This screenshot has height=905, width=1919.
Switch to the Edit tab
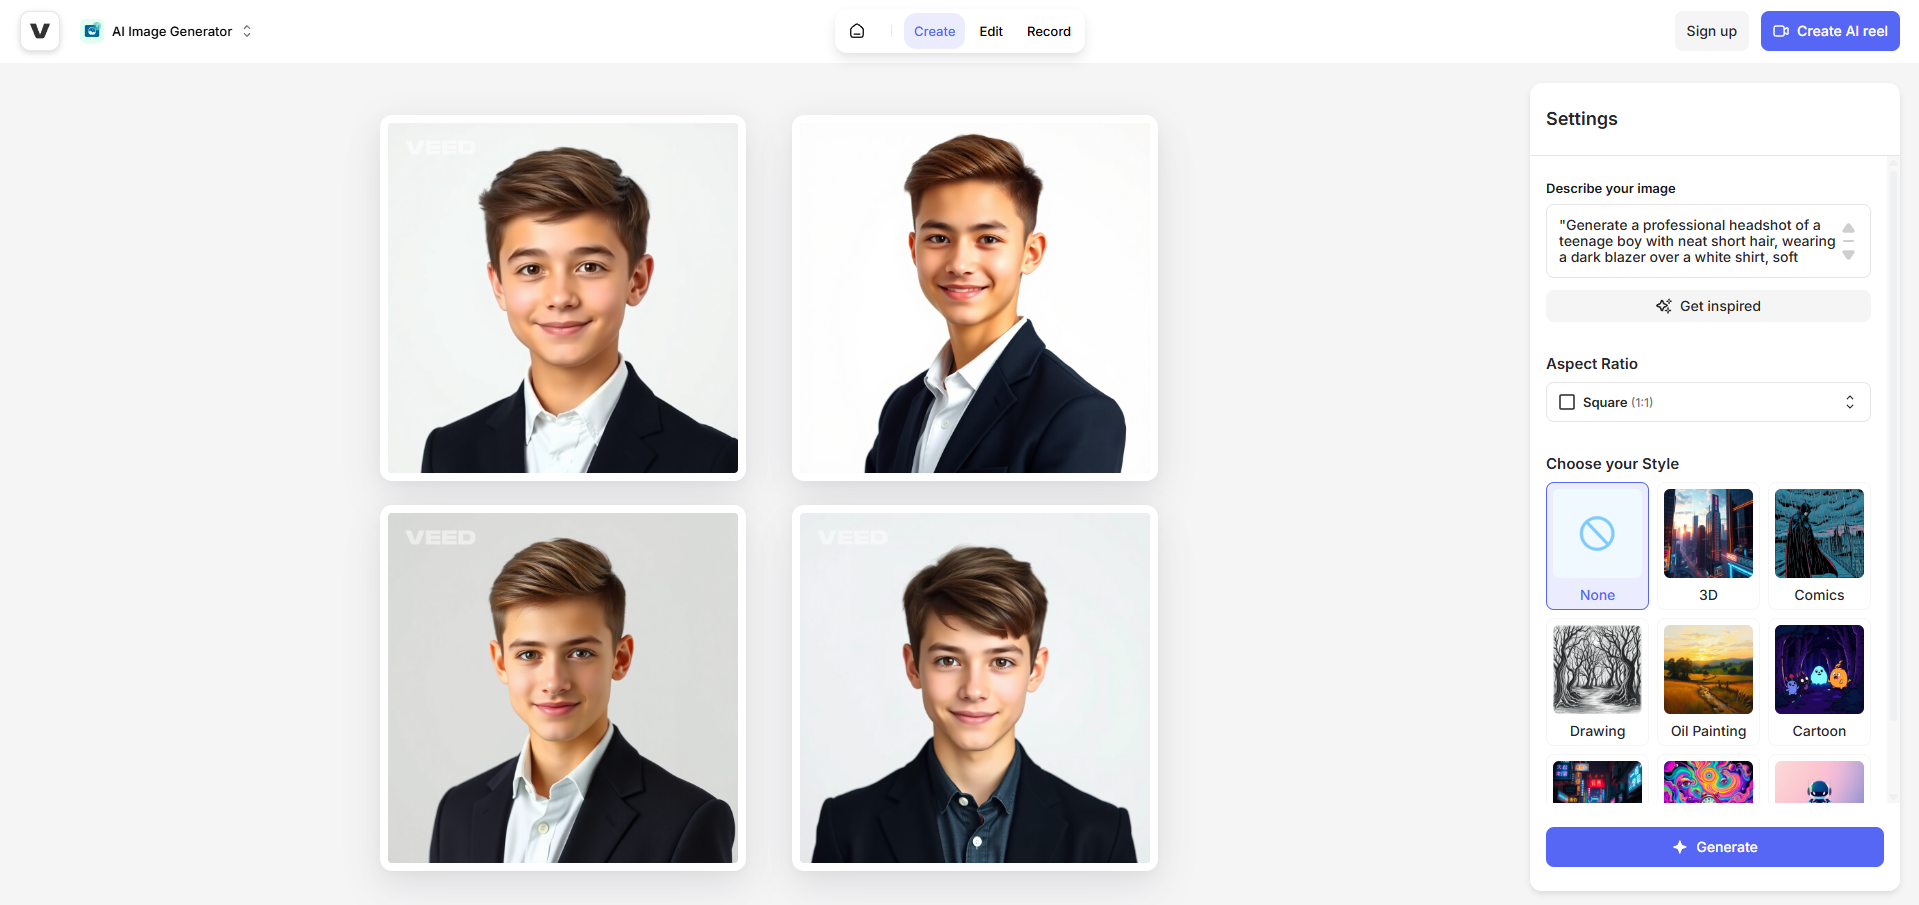pos(990,31)
